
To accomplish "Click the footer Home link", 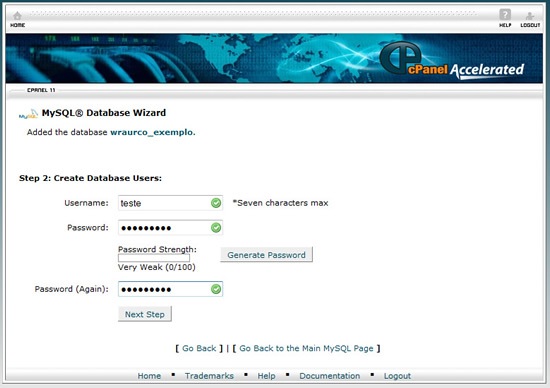I will (x=149, y=376).
